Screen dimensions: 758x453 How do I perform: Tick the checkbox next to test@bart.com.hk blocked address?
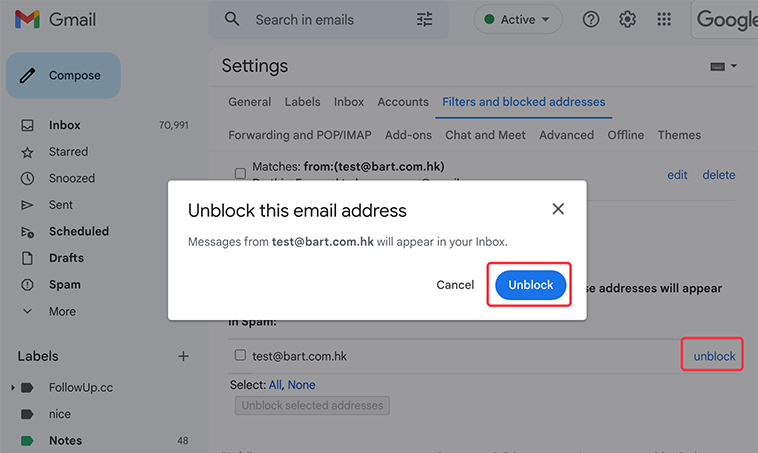[x=240, y=355]
